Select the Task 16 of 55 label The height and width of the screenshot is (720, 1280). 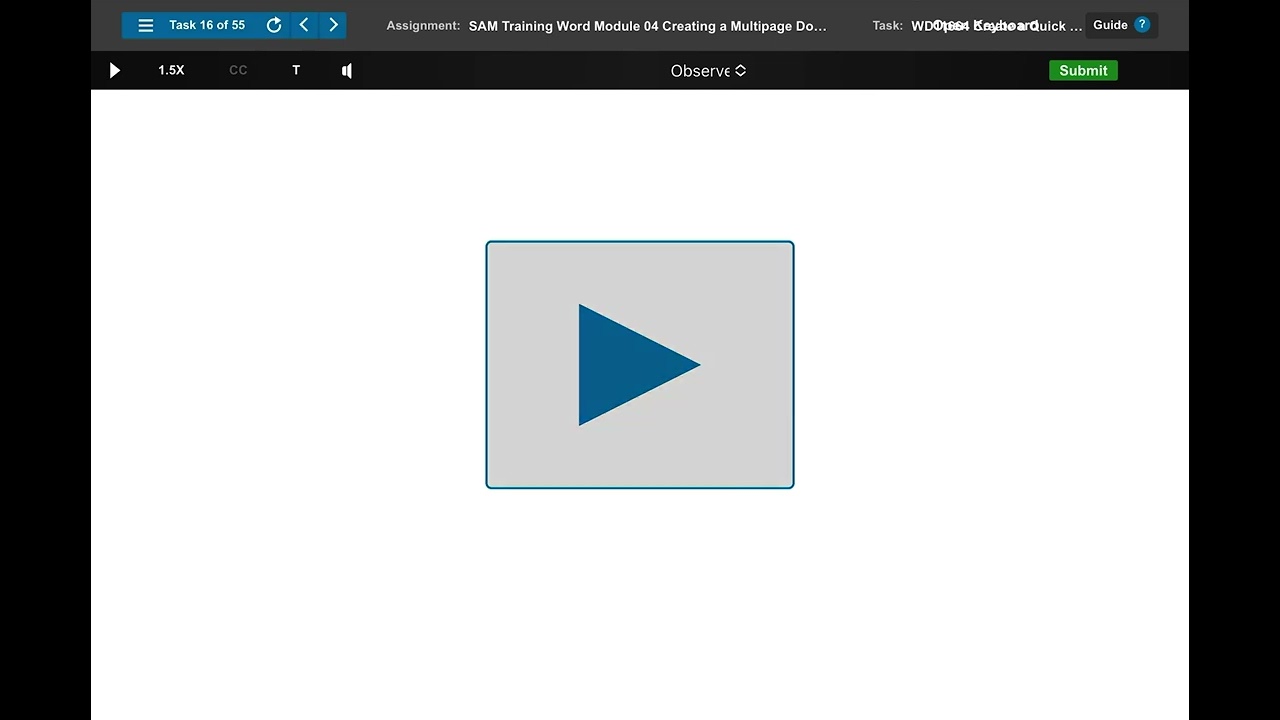pyautogui.click(x=207, y=25)
